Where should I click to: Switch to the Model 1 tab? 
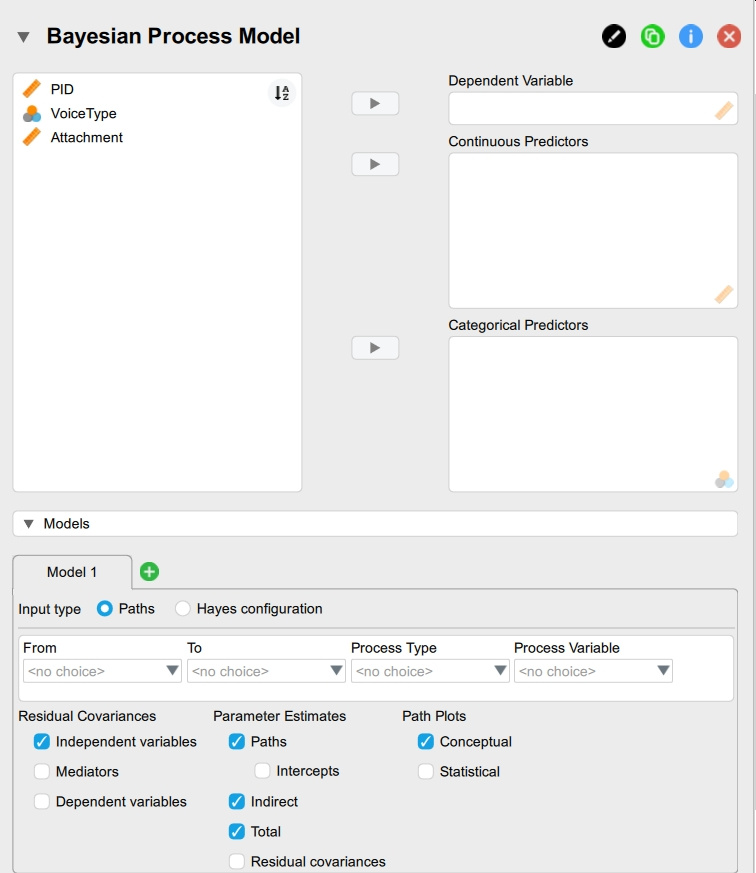pyautogui.click(x=72, y=572)
